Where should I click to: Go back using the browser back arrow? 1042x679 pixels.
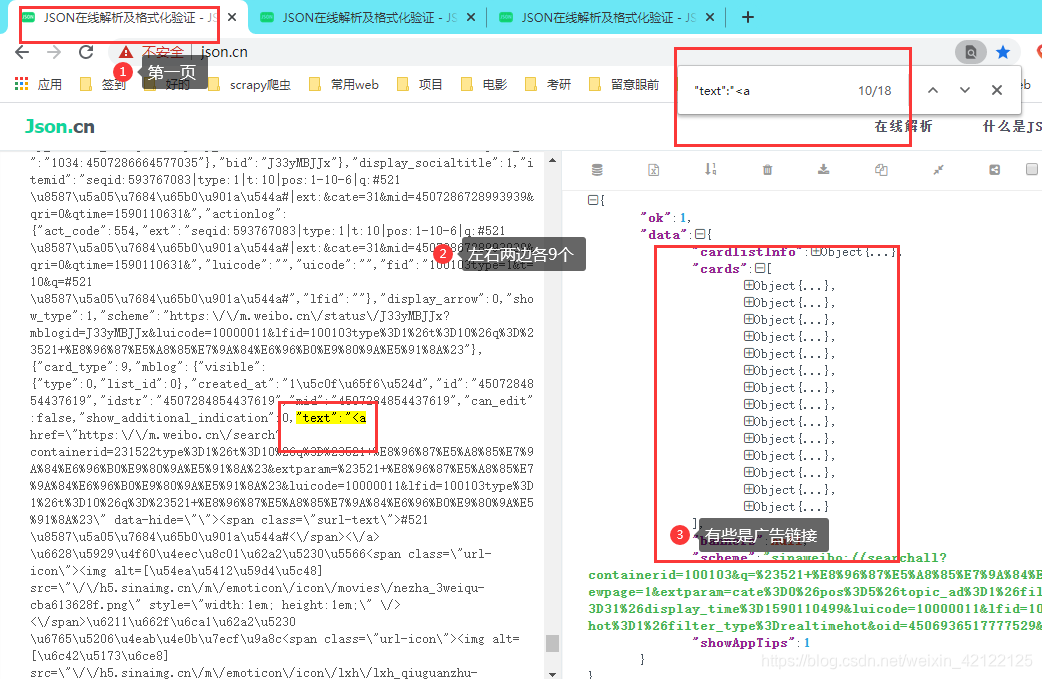click(22, 52)
